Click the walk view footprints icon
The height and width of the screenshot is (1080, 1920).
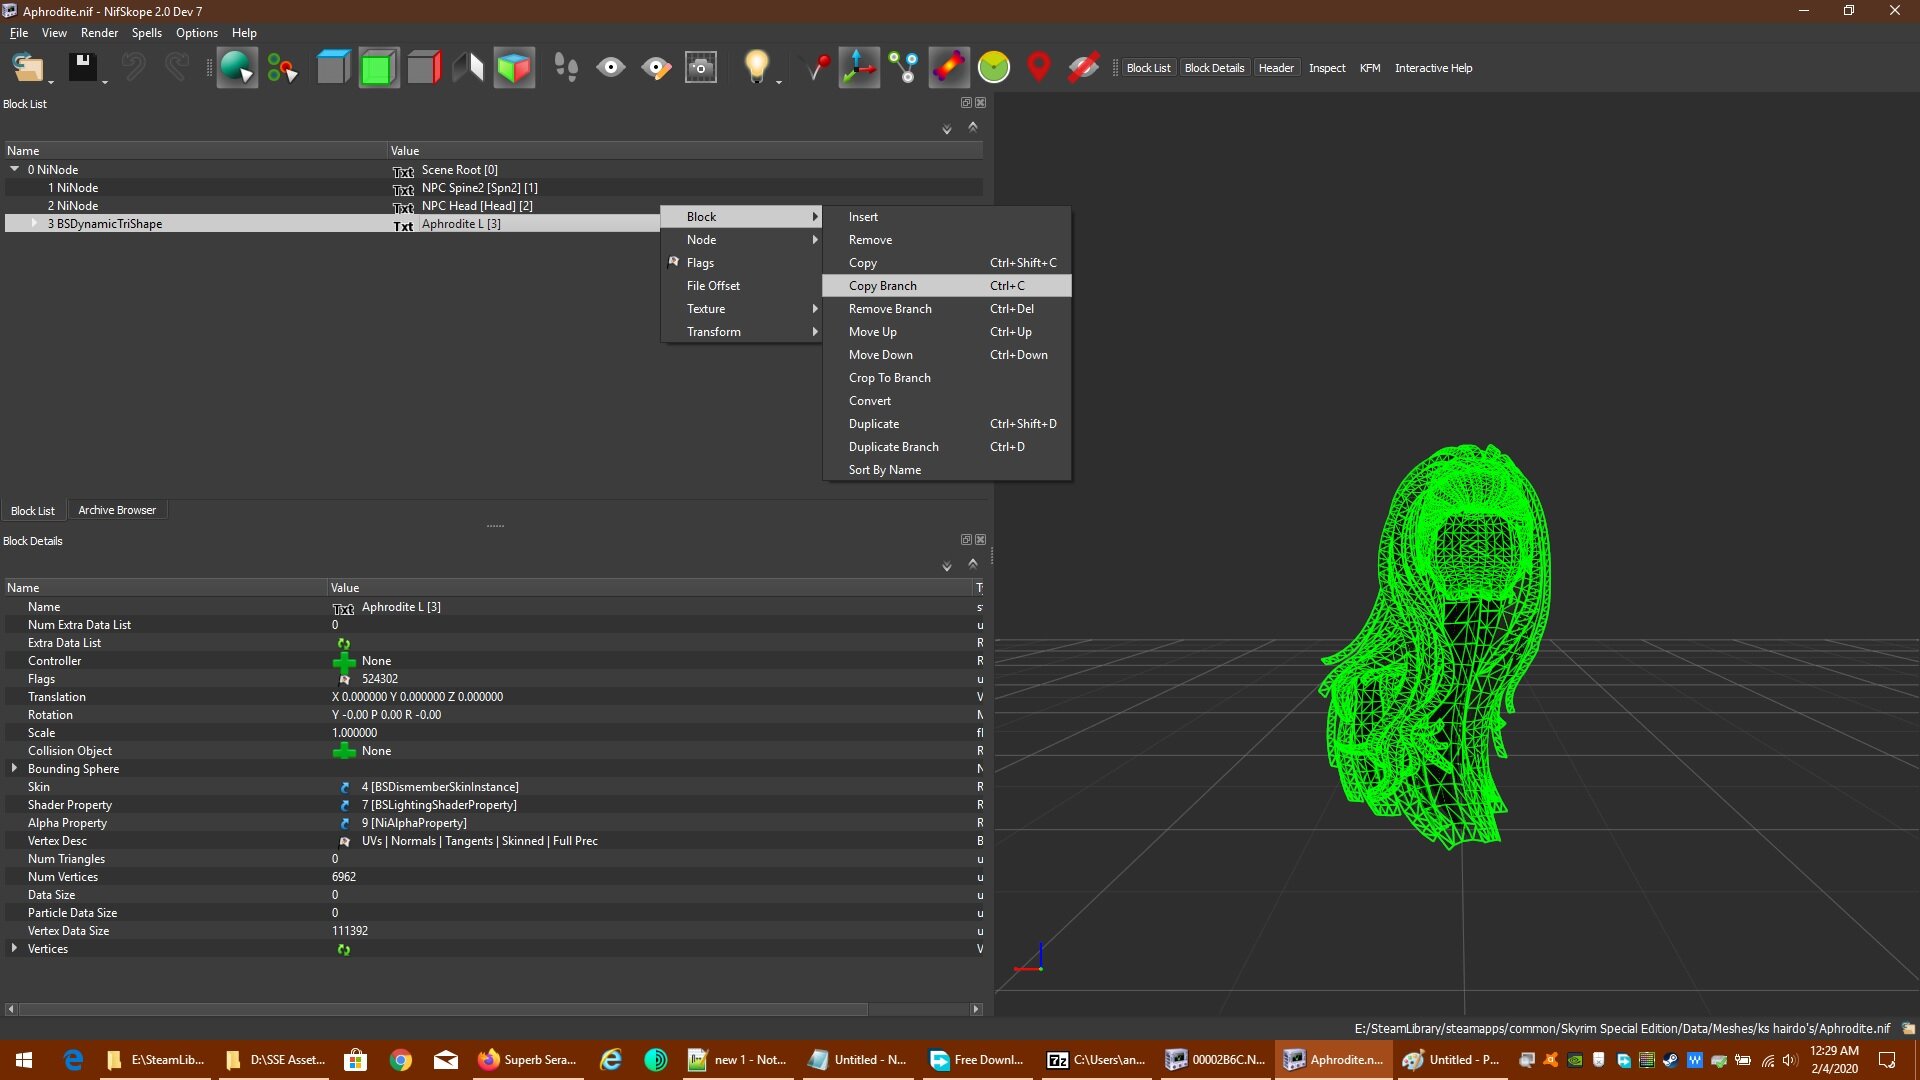566,68
